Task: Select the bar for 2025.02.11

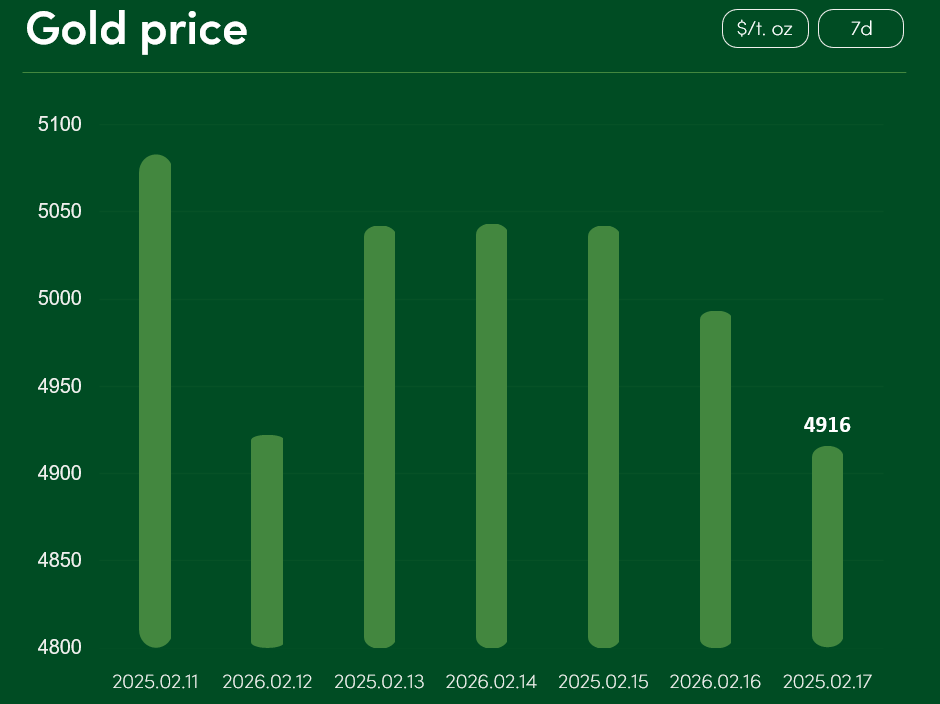Action: pyautogui.click(x=155, y=400)
